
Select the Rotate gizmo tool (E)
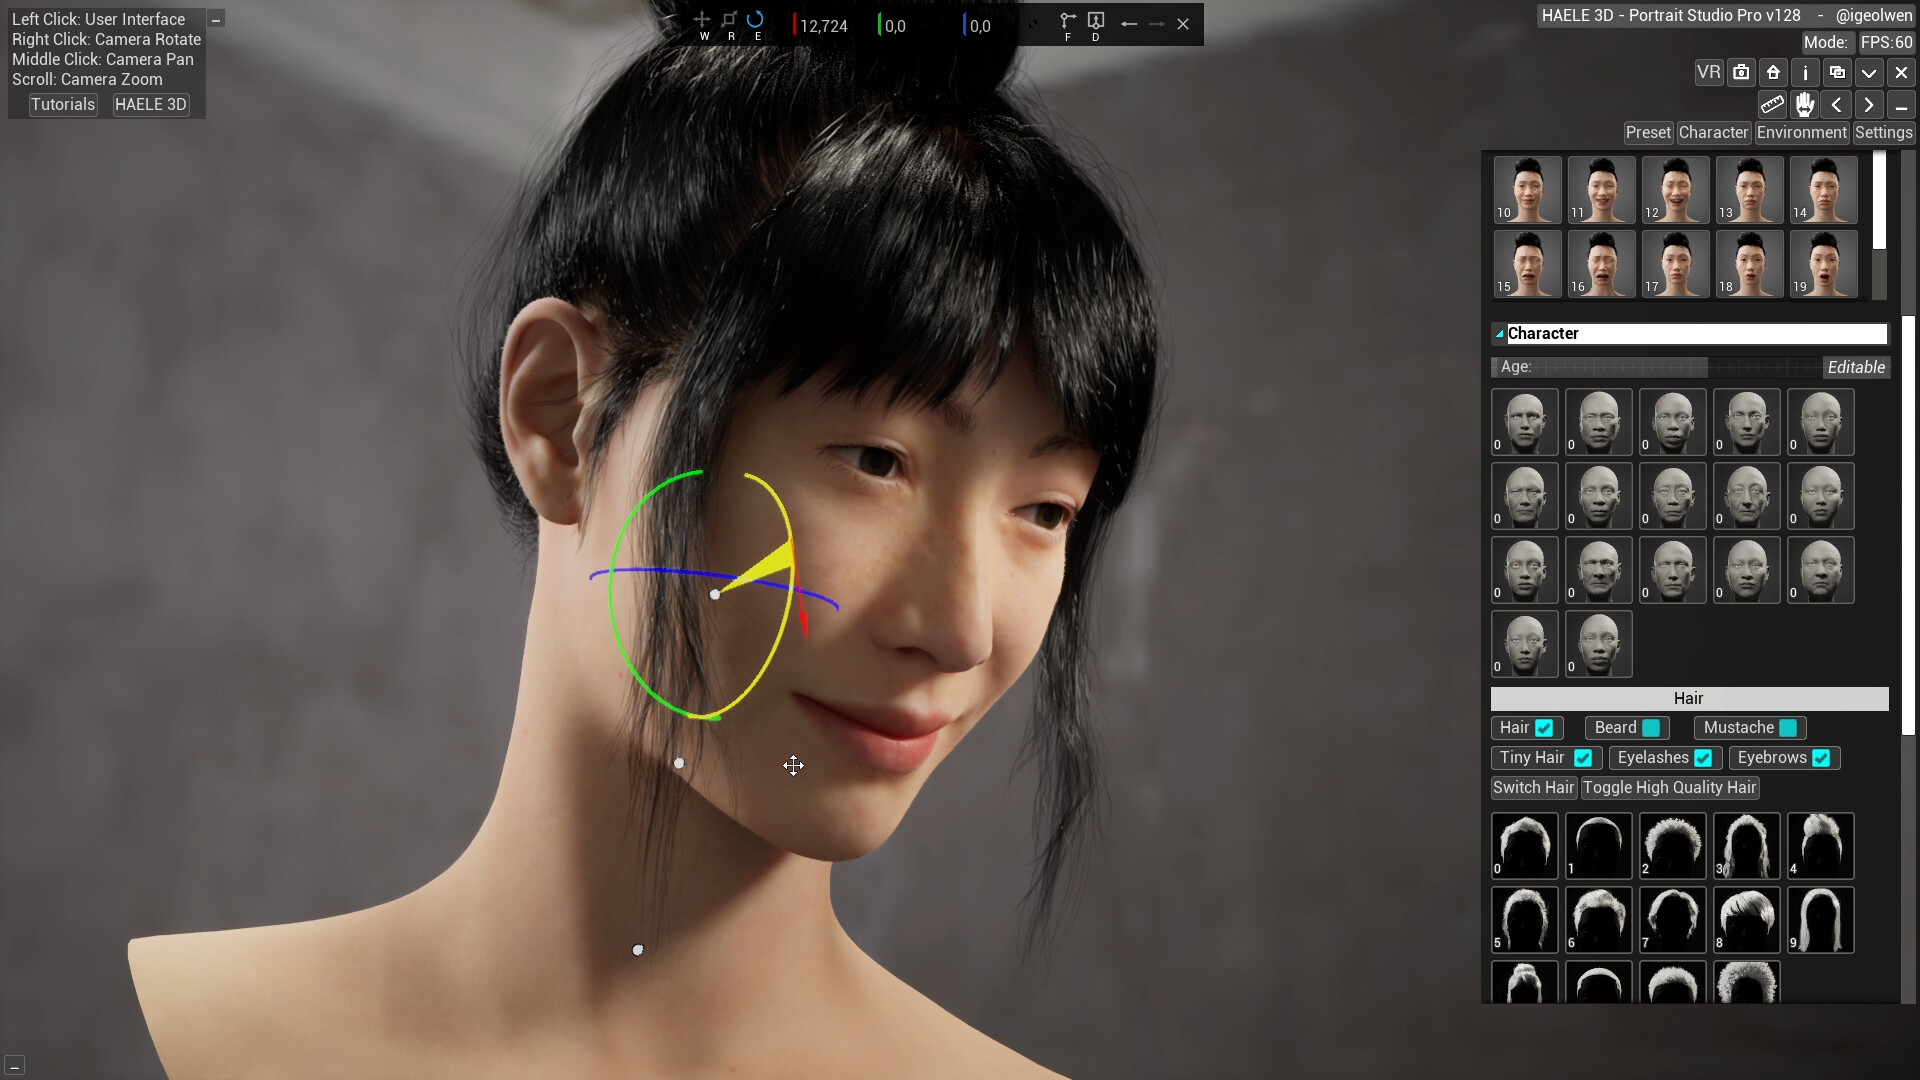[x=757, y=20]
